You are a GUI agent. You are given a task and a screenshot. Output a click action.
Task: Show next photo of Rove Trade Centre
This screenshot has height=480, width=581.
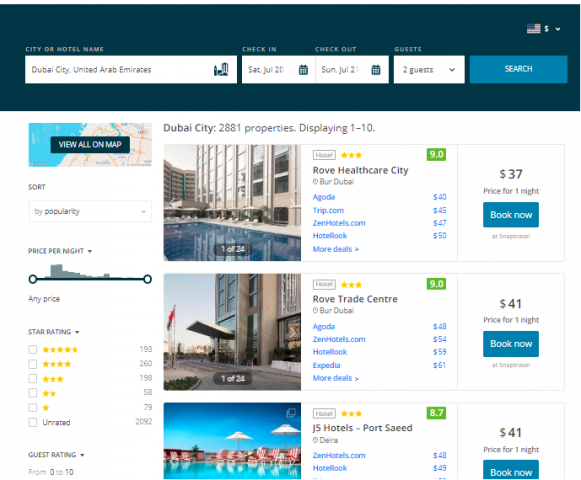coord(292,332)
